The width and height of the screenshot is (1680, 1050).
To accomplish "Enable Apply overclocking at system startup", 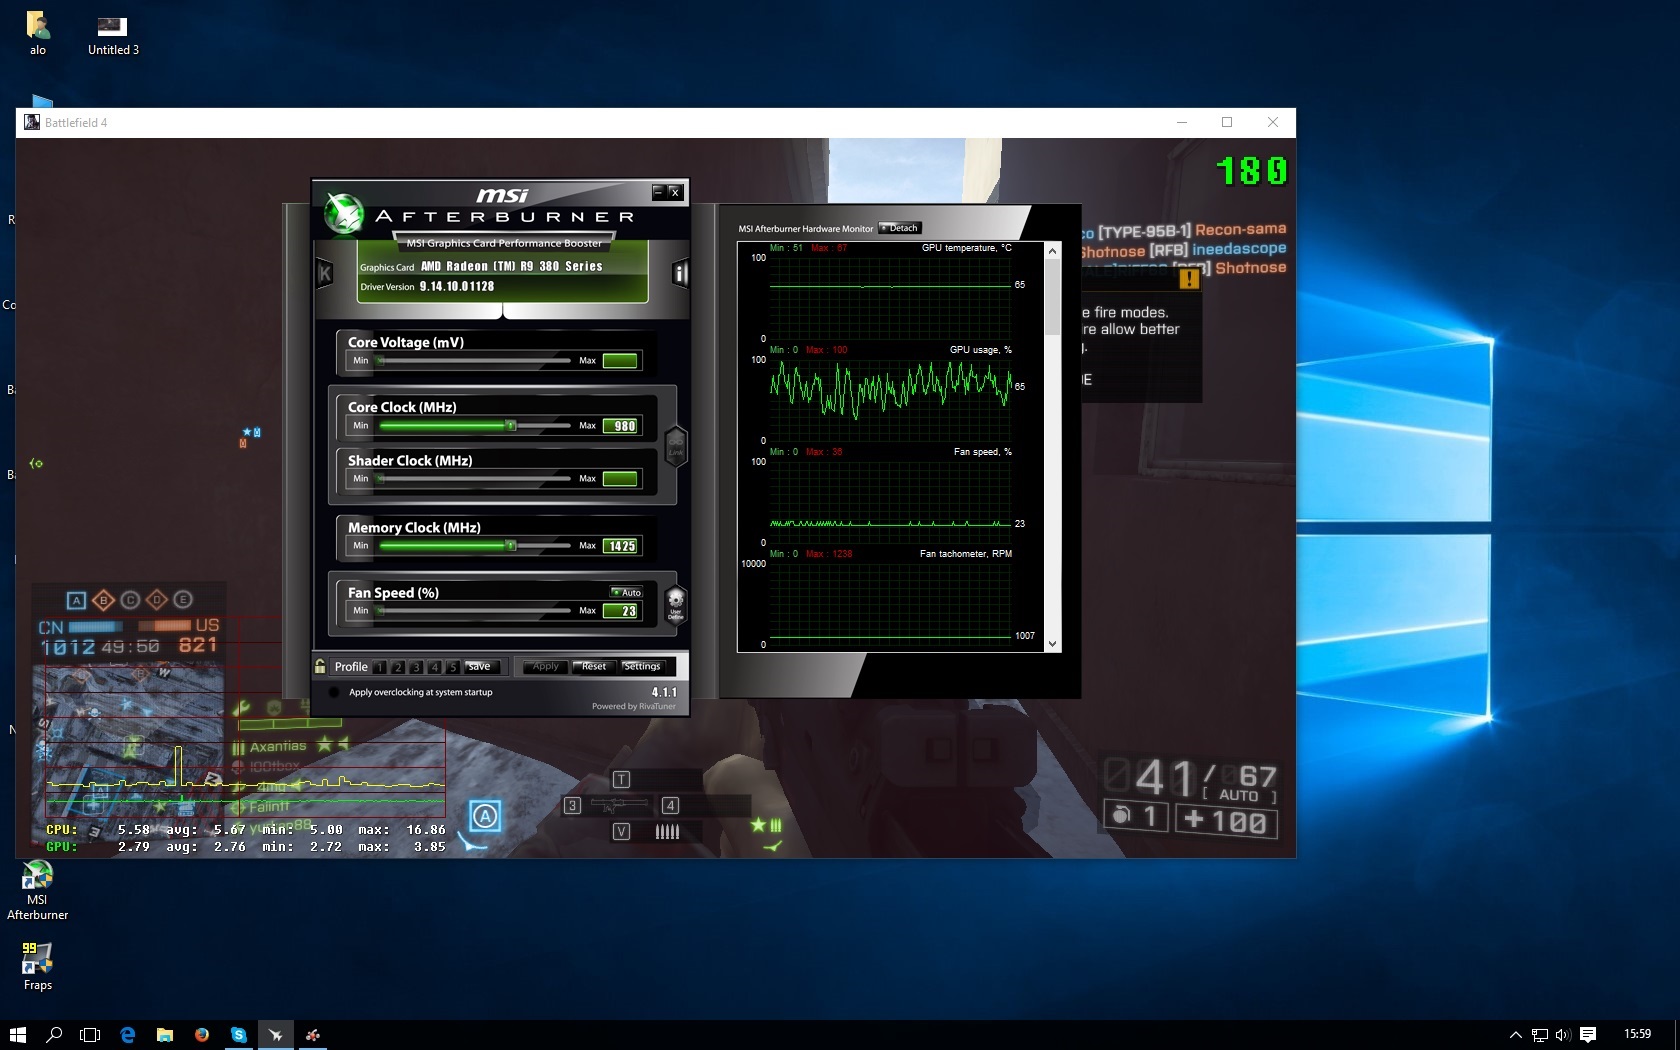I will [x=334, y=692].
